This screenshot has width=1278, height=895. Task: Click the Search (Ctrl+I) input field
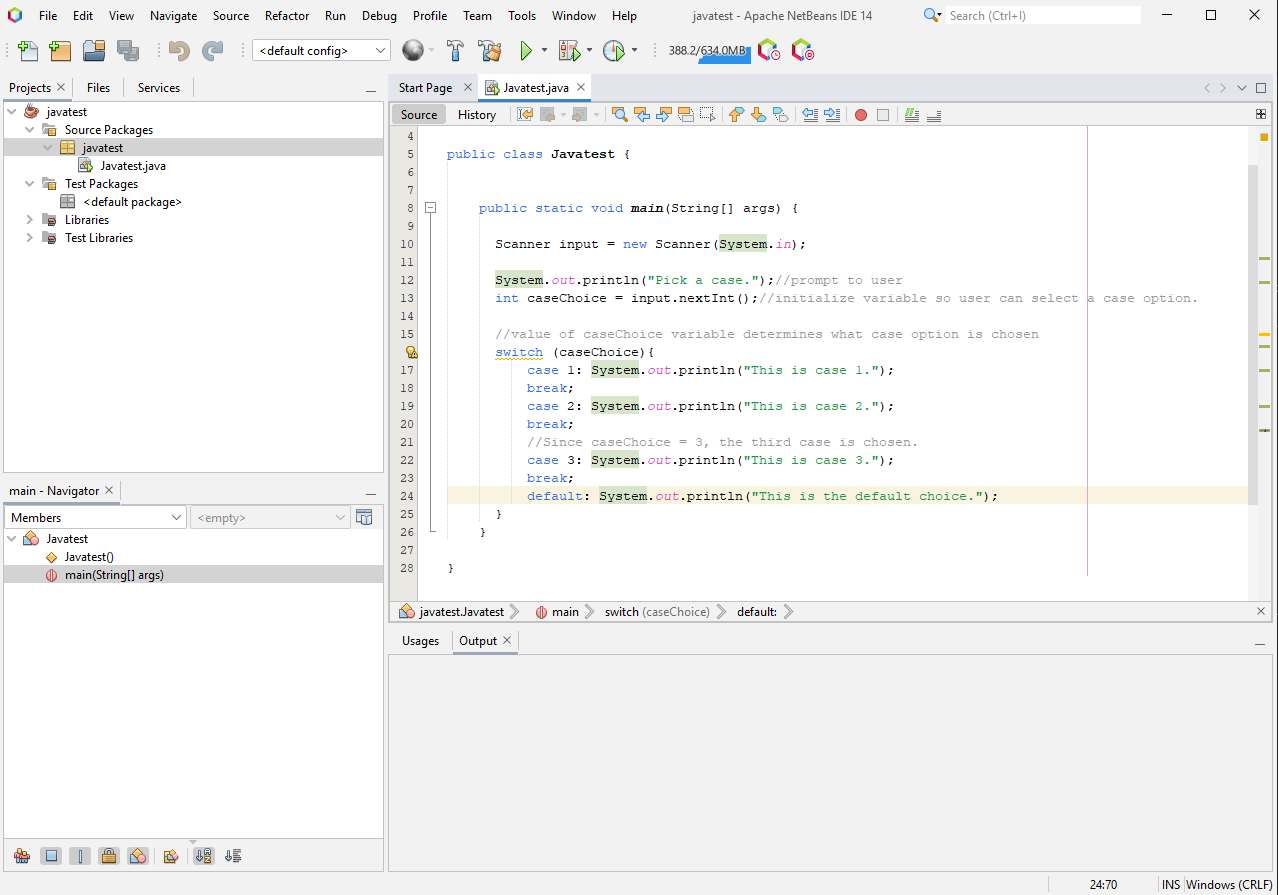1043,15
